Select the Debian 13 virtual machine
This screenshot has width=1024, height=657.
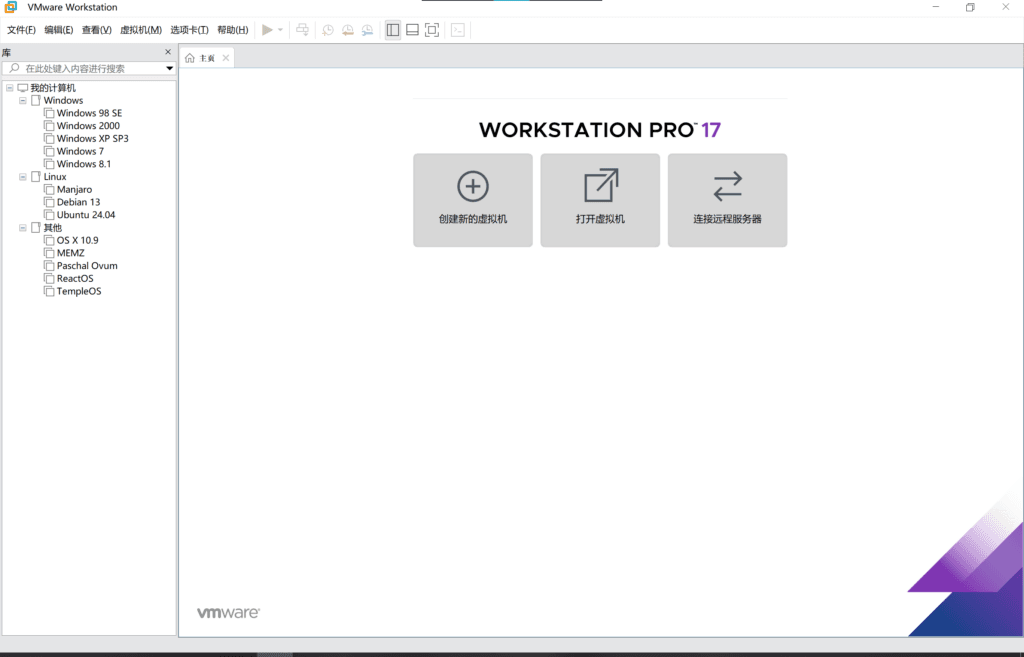(x=78, y=202)
